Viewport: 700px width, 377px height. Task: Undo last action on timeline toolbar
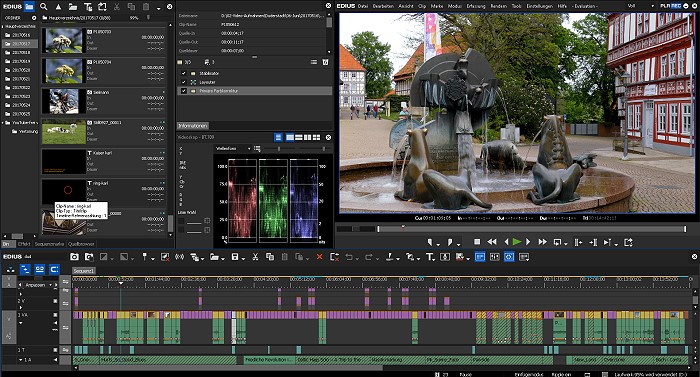(x=349, y=257)
